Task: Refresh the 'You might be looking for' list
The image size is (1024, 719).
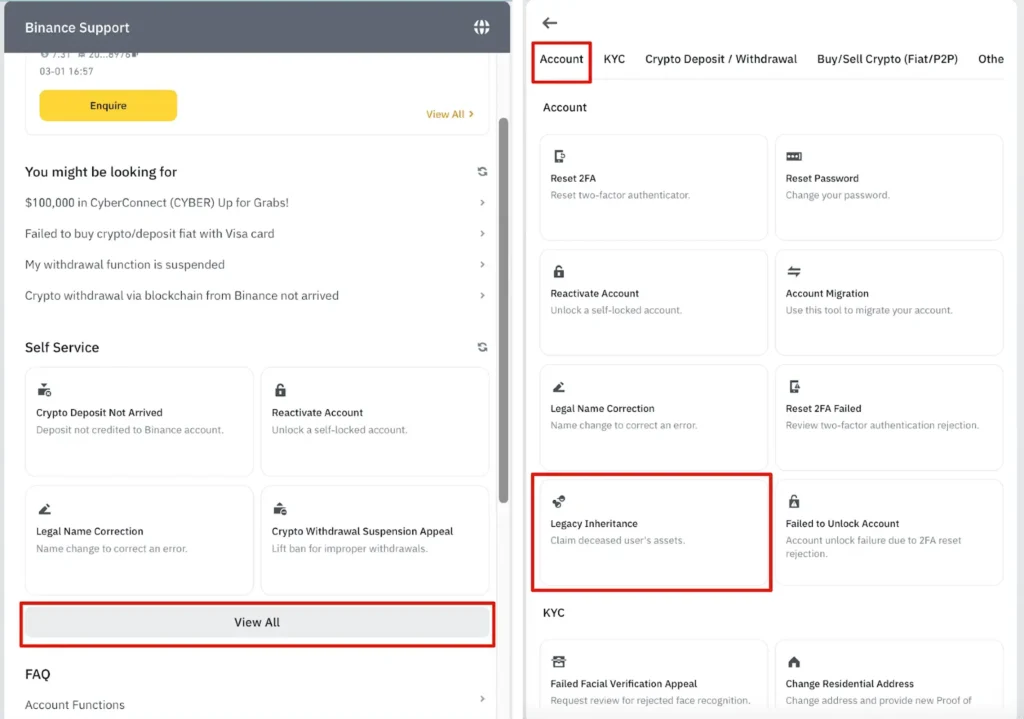Action: 482,172
